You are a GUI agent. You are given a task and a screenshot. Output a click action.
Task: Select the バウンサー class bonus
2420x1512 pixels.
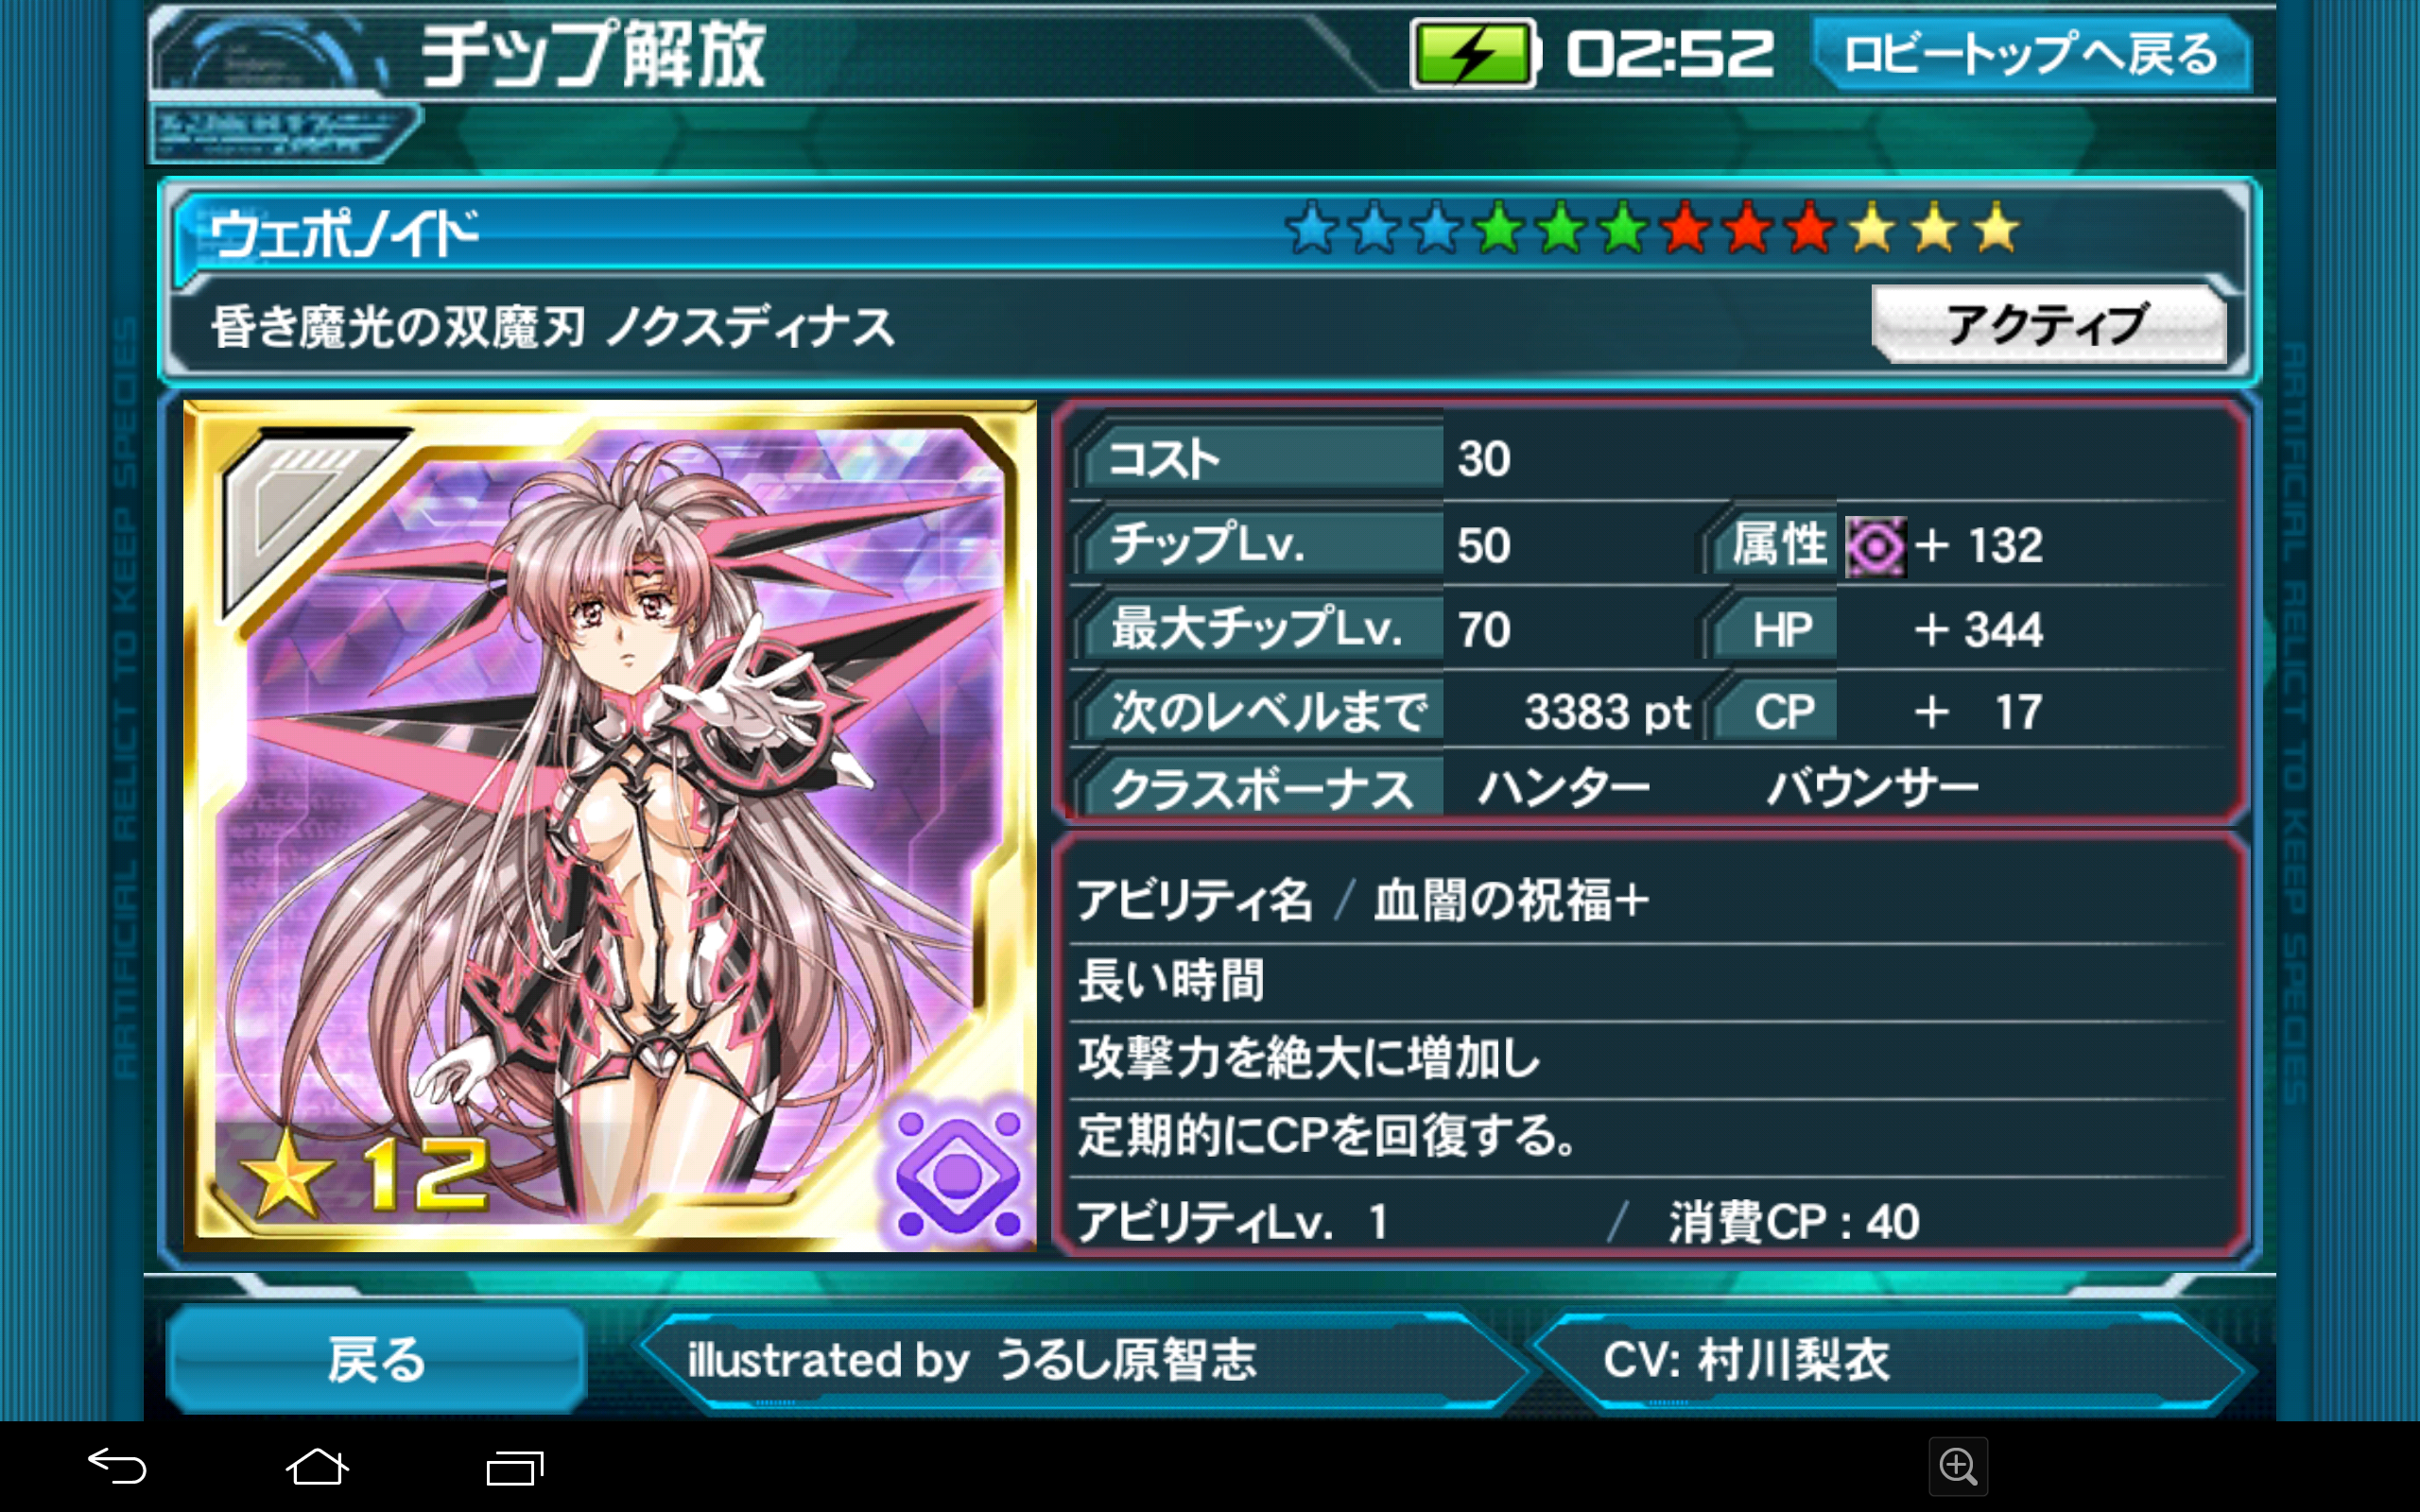click(1871, 789)
